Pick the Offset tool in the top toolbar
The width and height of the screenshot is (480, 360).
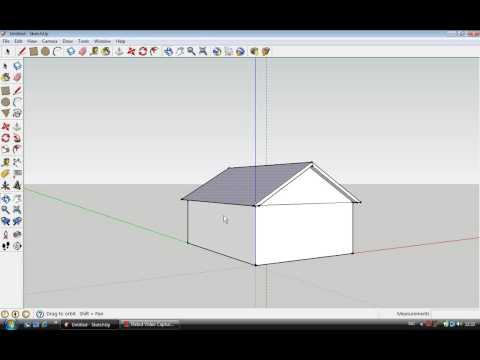[154, 51]
